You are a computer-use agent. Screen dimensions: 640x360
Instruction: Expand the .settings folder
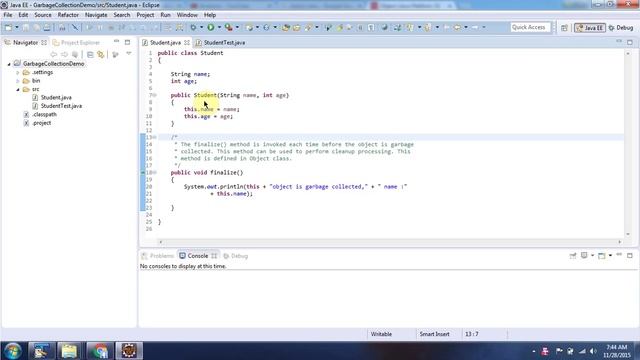click(18, 72)
